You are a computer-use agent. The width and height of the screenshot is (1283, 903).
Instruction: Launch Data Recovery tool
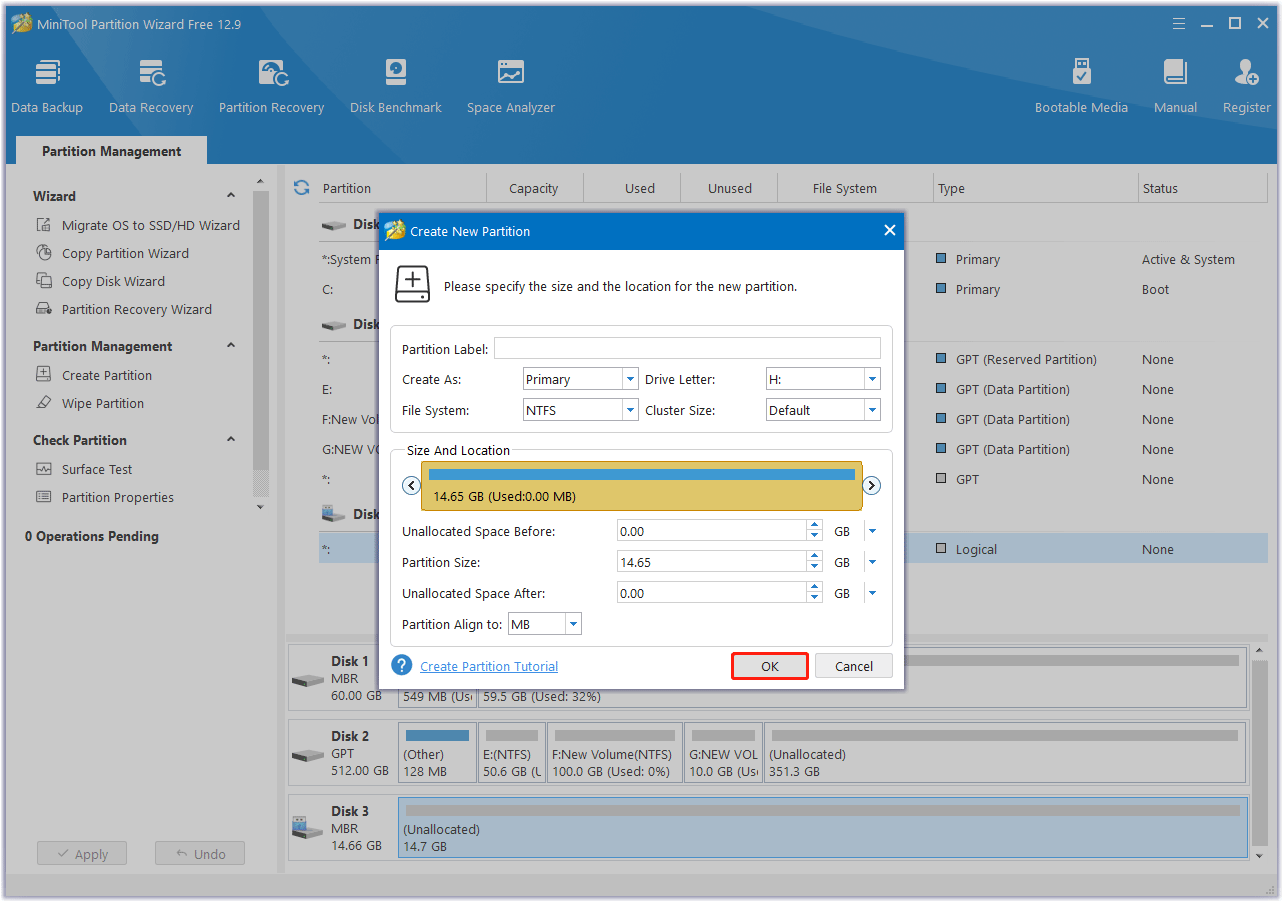click(151, 87)
